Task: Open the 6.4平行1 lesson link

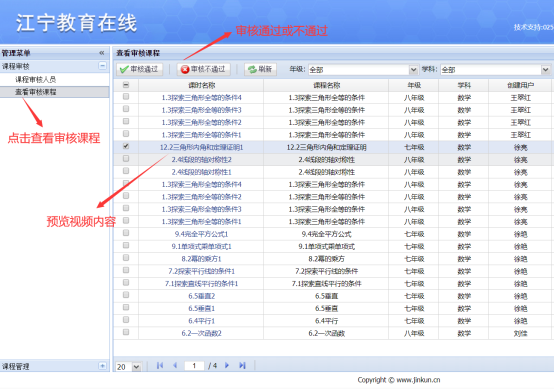Action: point(201,321)
